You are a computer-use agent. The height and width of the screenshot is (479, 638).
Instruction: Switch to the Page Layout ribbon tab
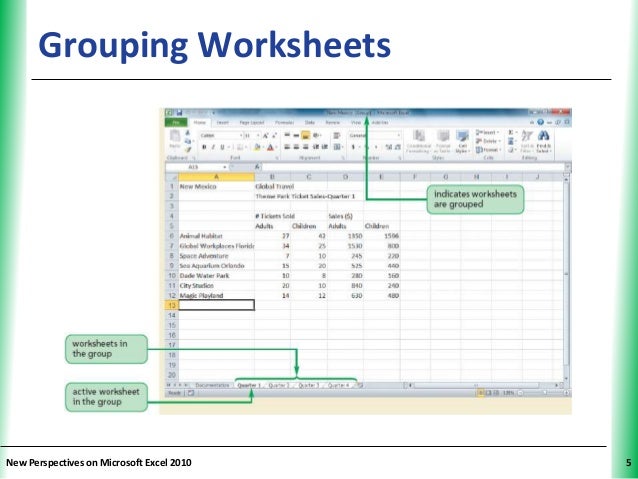click(252, 122)
